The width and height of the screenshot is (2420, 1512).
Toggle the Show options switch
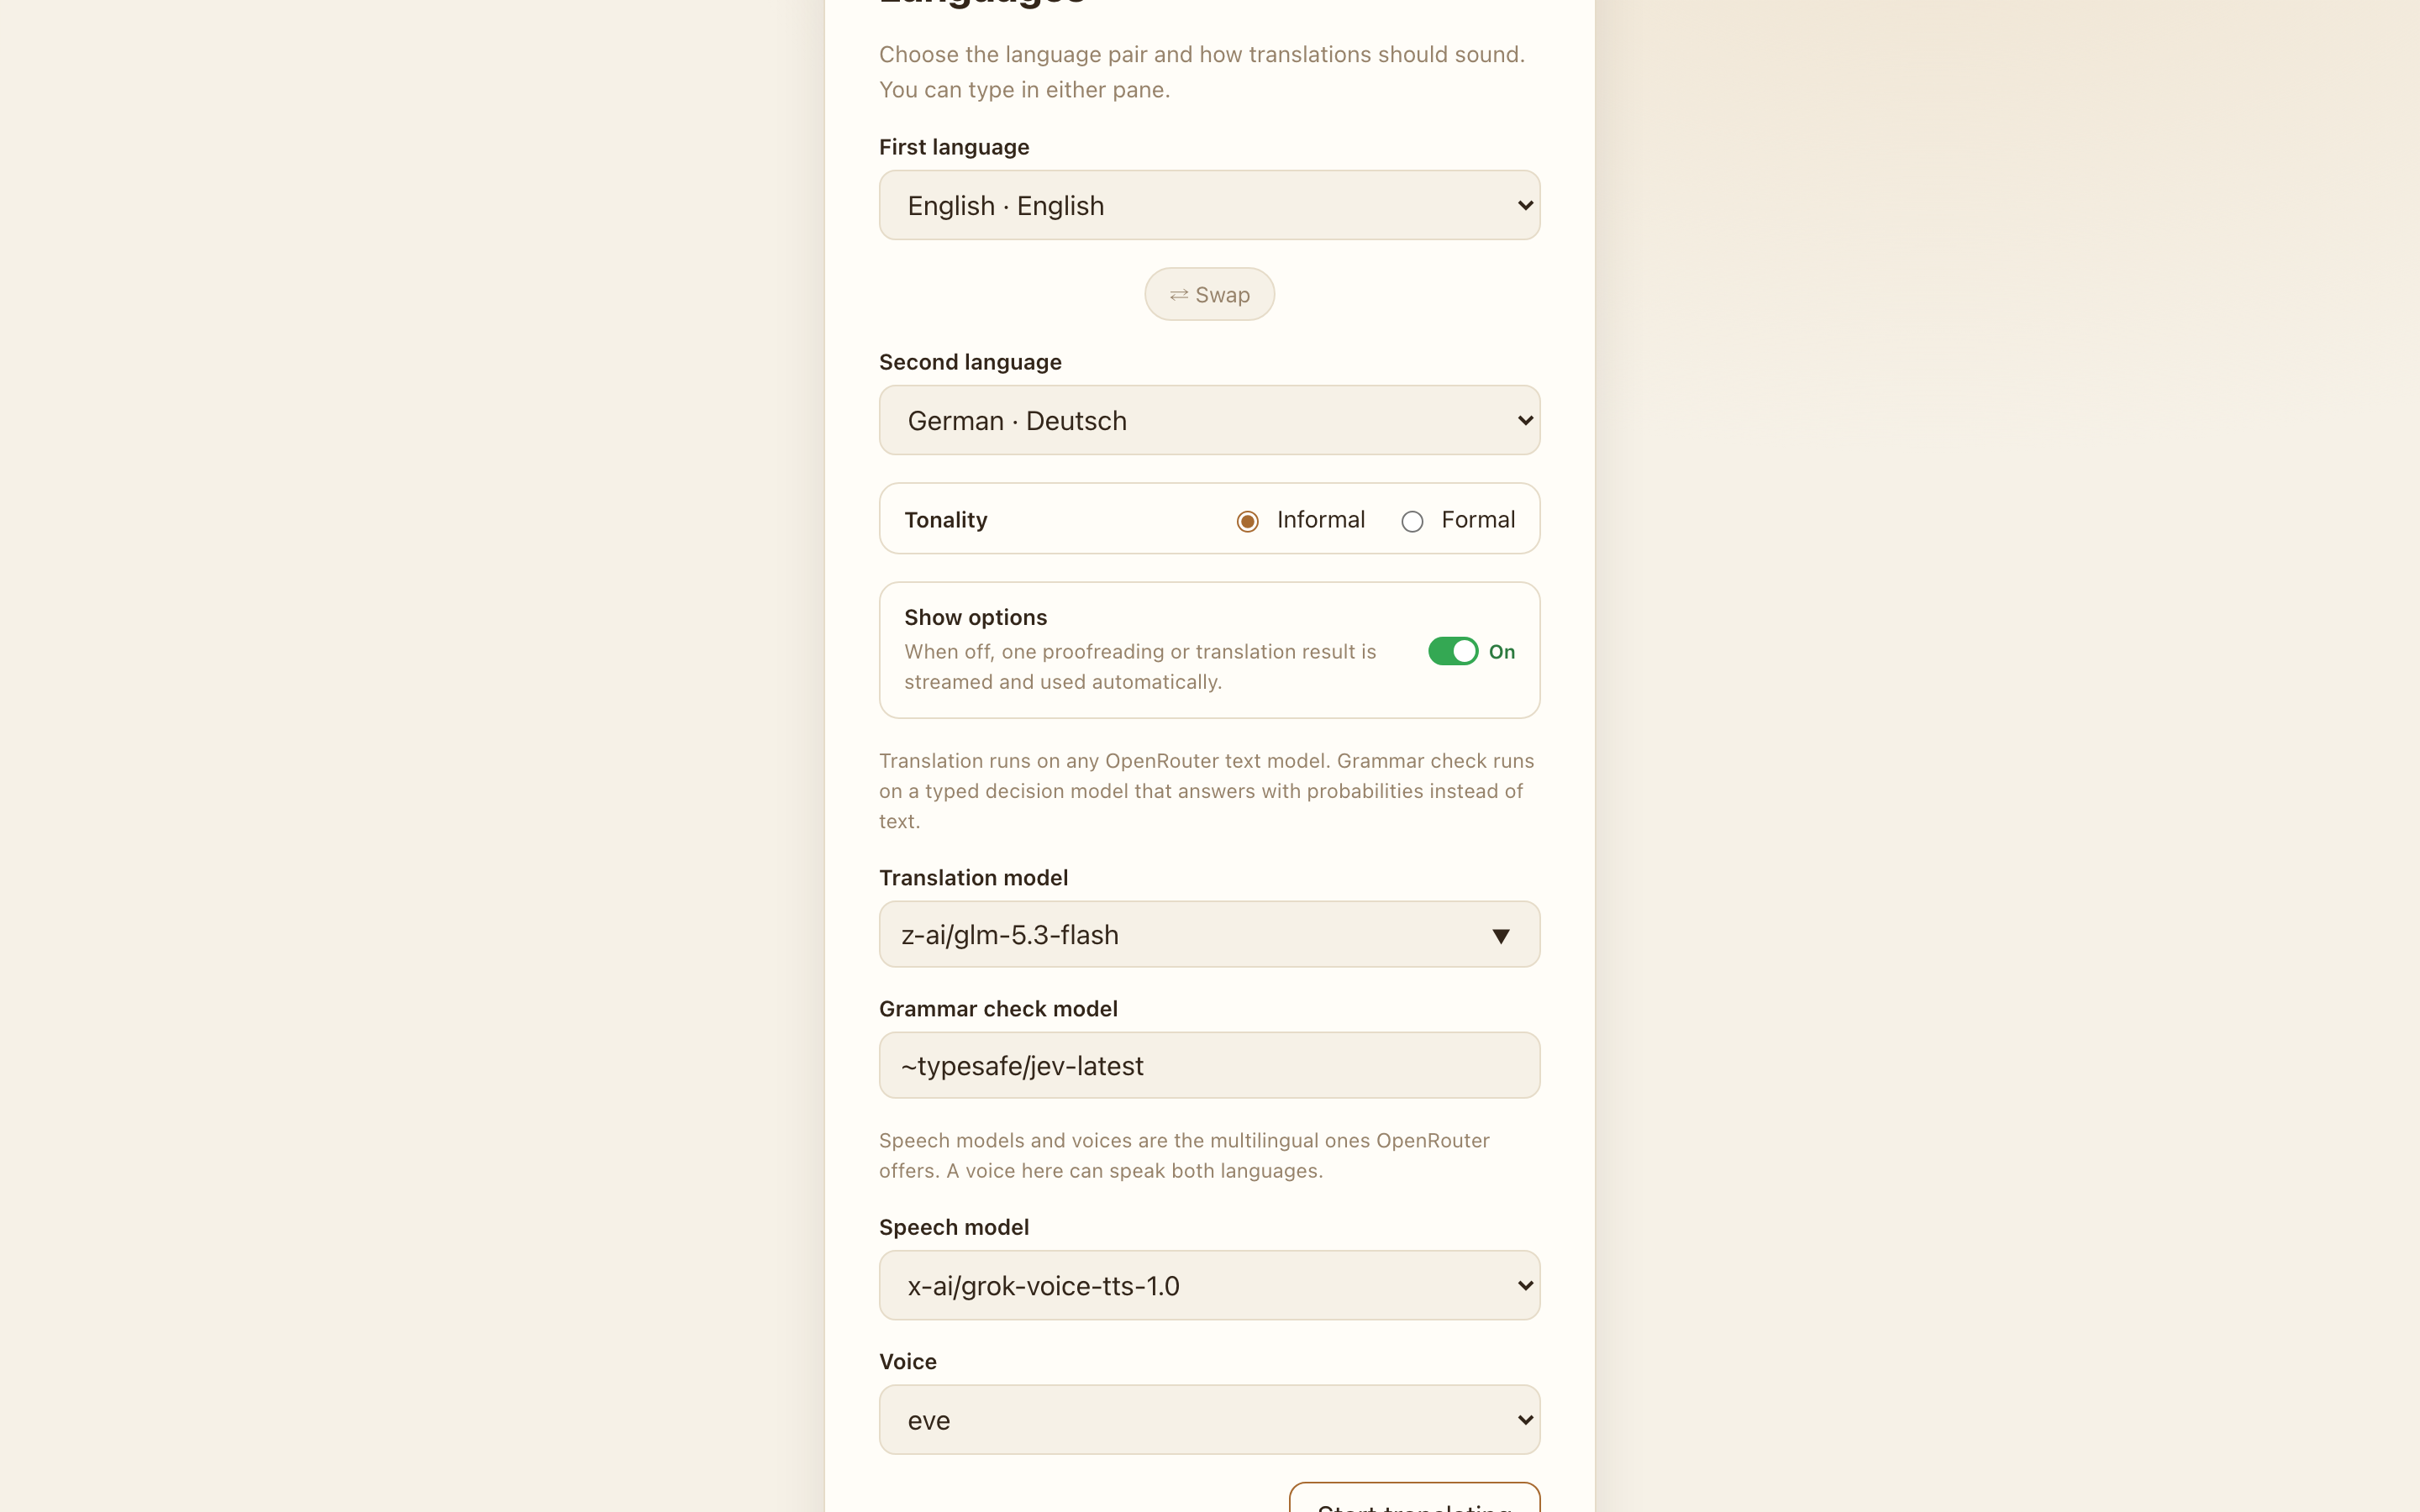coord(1452,651)
